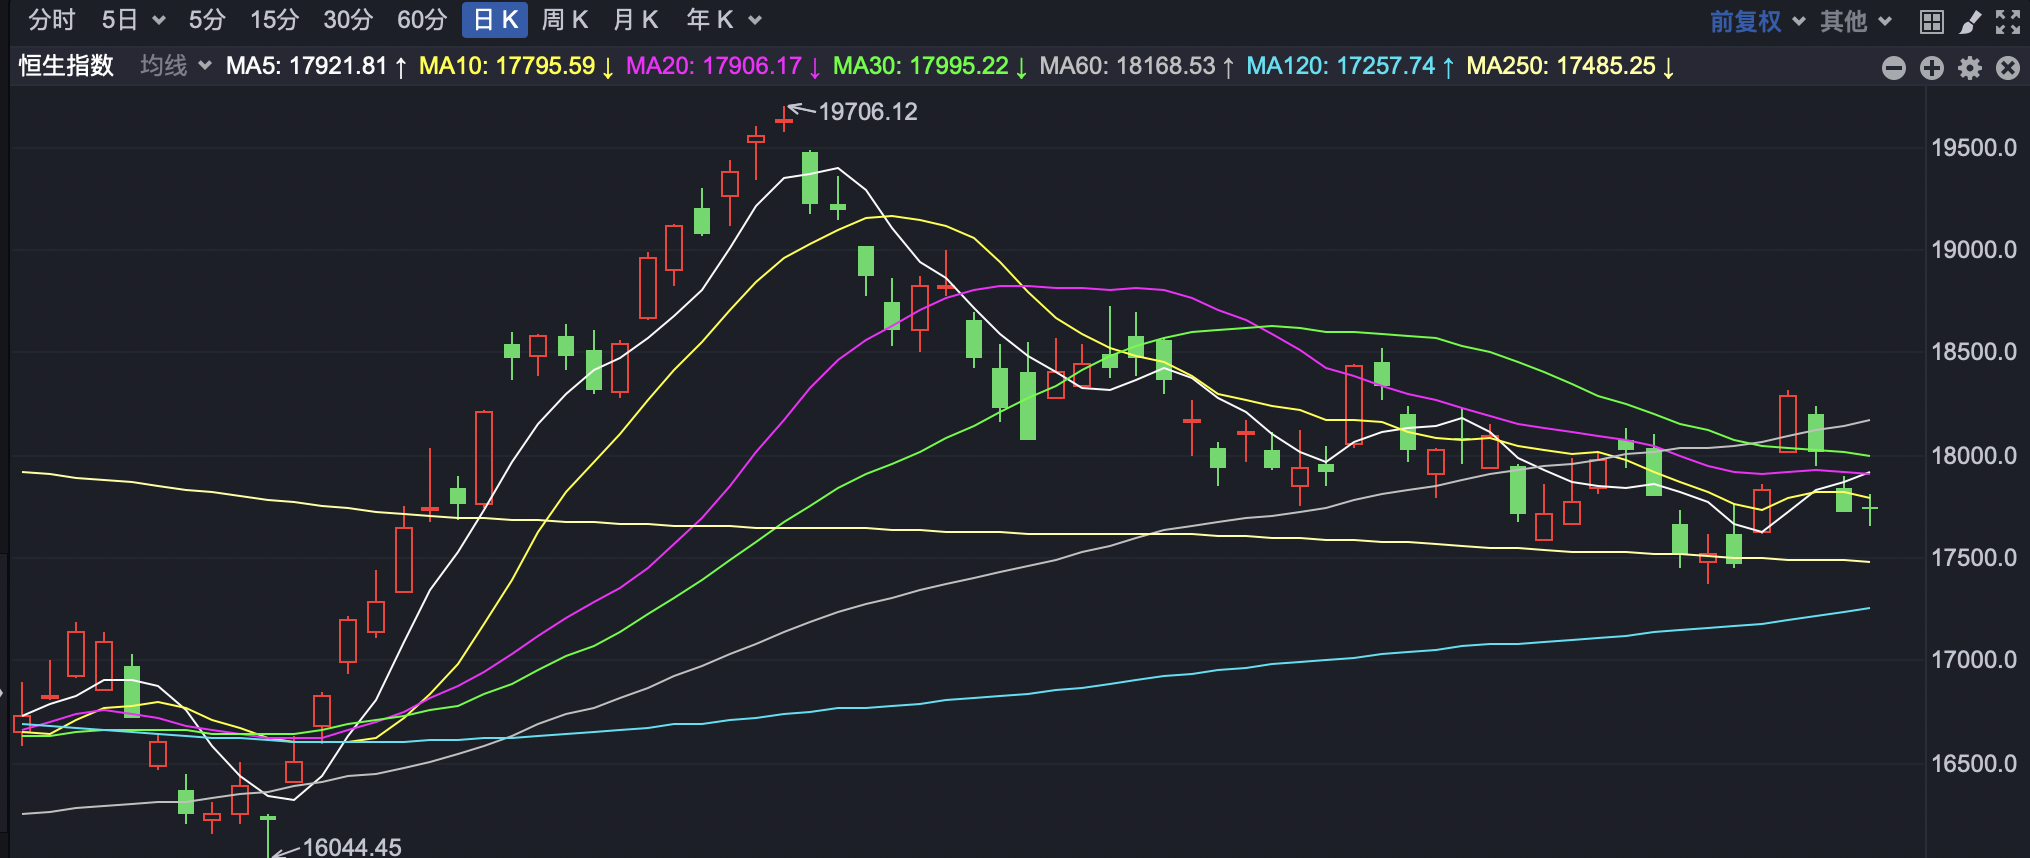This screenshot has width=2030, height=858.
Task: Open indicator settings gear icon
Action: [1969, 68]
